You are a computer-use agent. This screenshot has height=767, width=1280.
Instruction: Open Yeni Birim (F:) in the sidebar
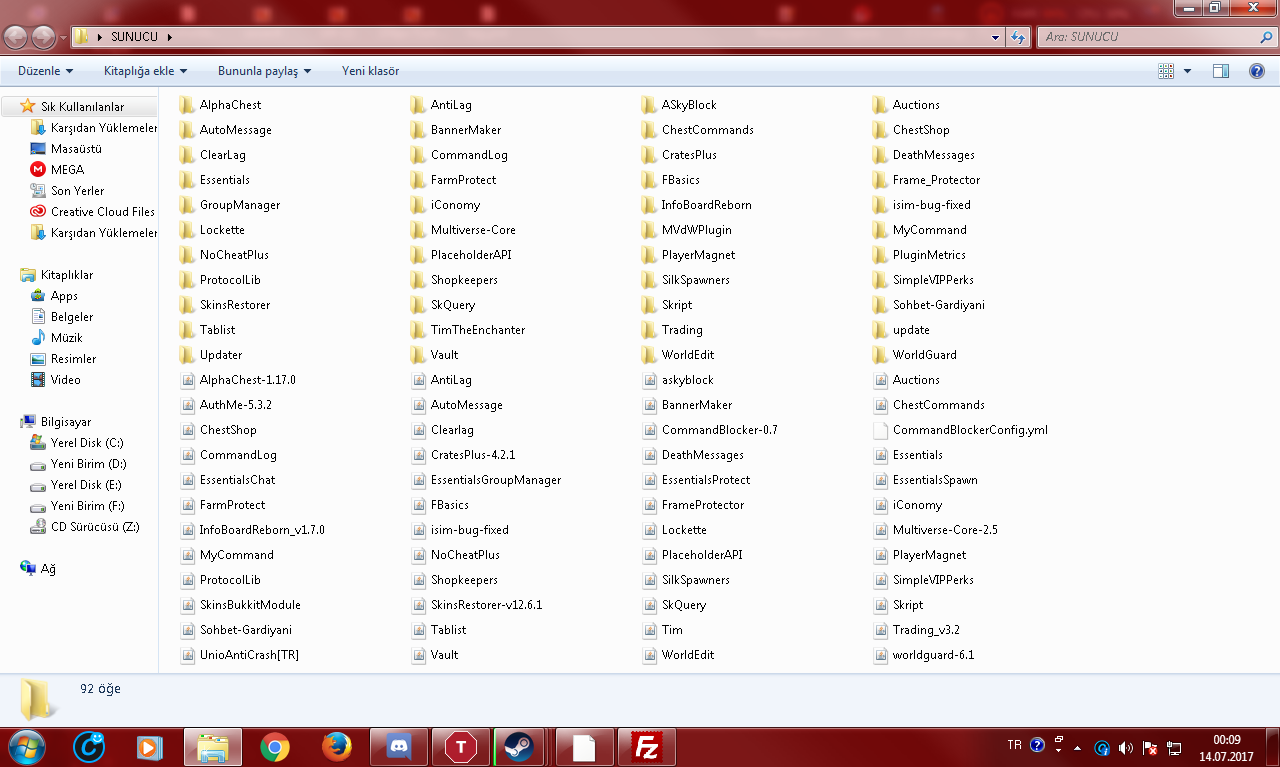point(88,506)
